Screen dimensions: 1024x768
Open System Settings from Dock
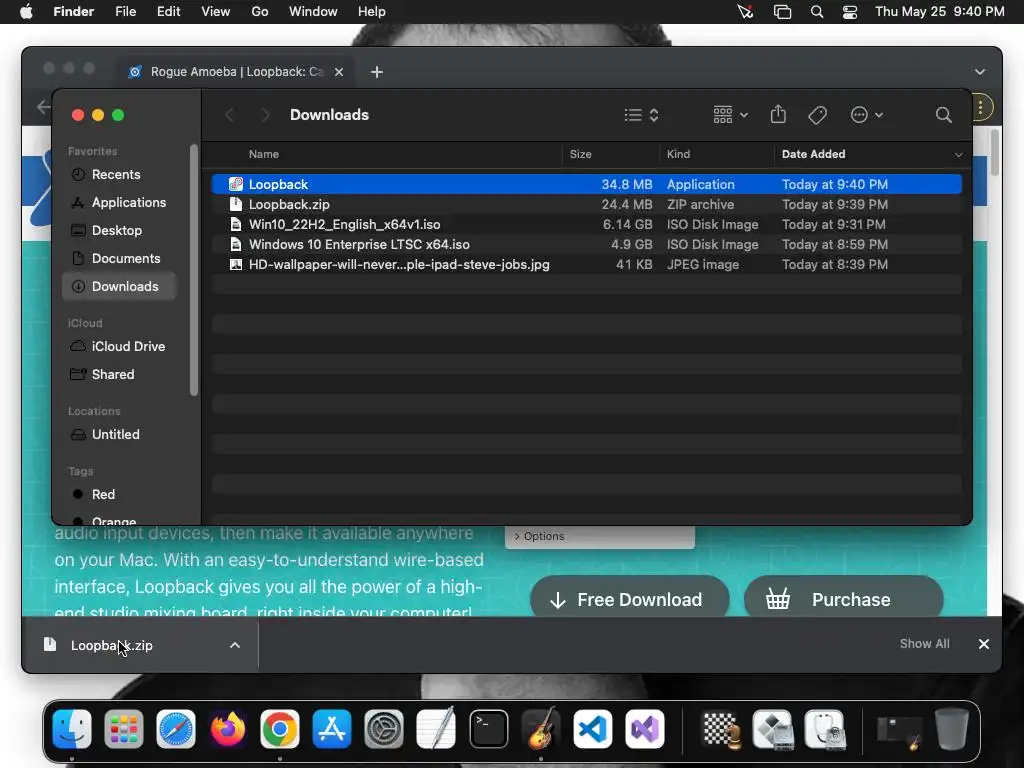pyautogui.click(x=384, y=729)
